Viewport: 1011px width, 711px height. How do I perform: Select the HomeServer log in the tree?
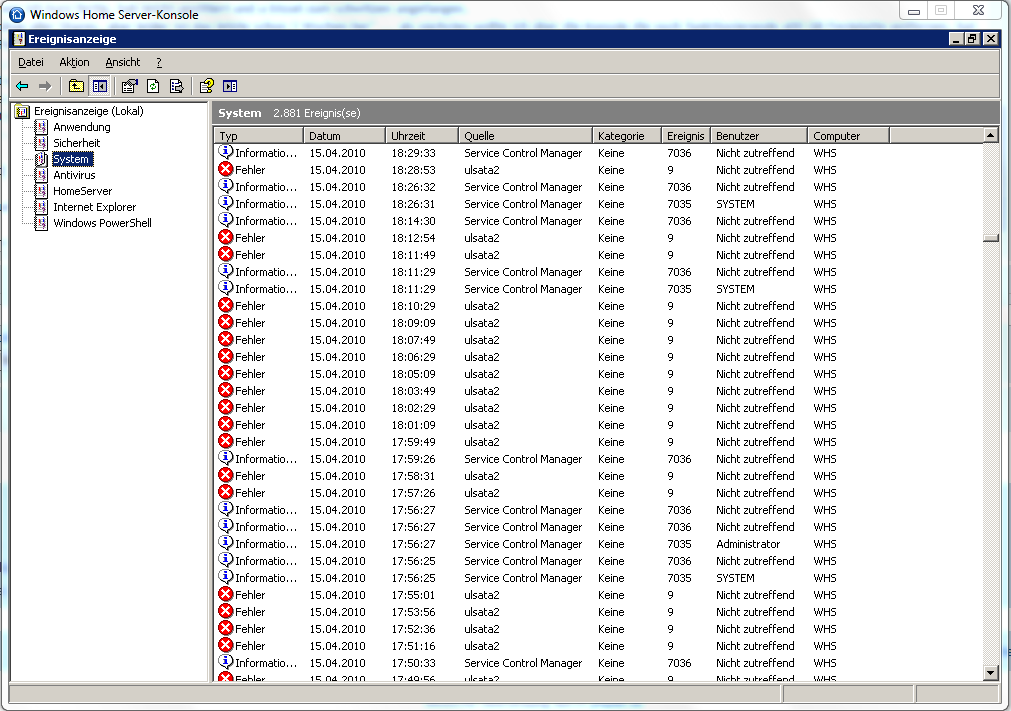click(x=83, y=191)
